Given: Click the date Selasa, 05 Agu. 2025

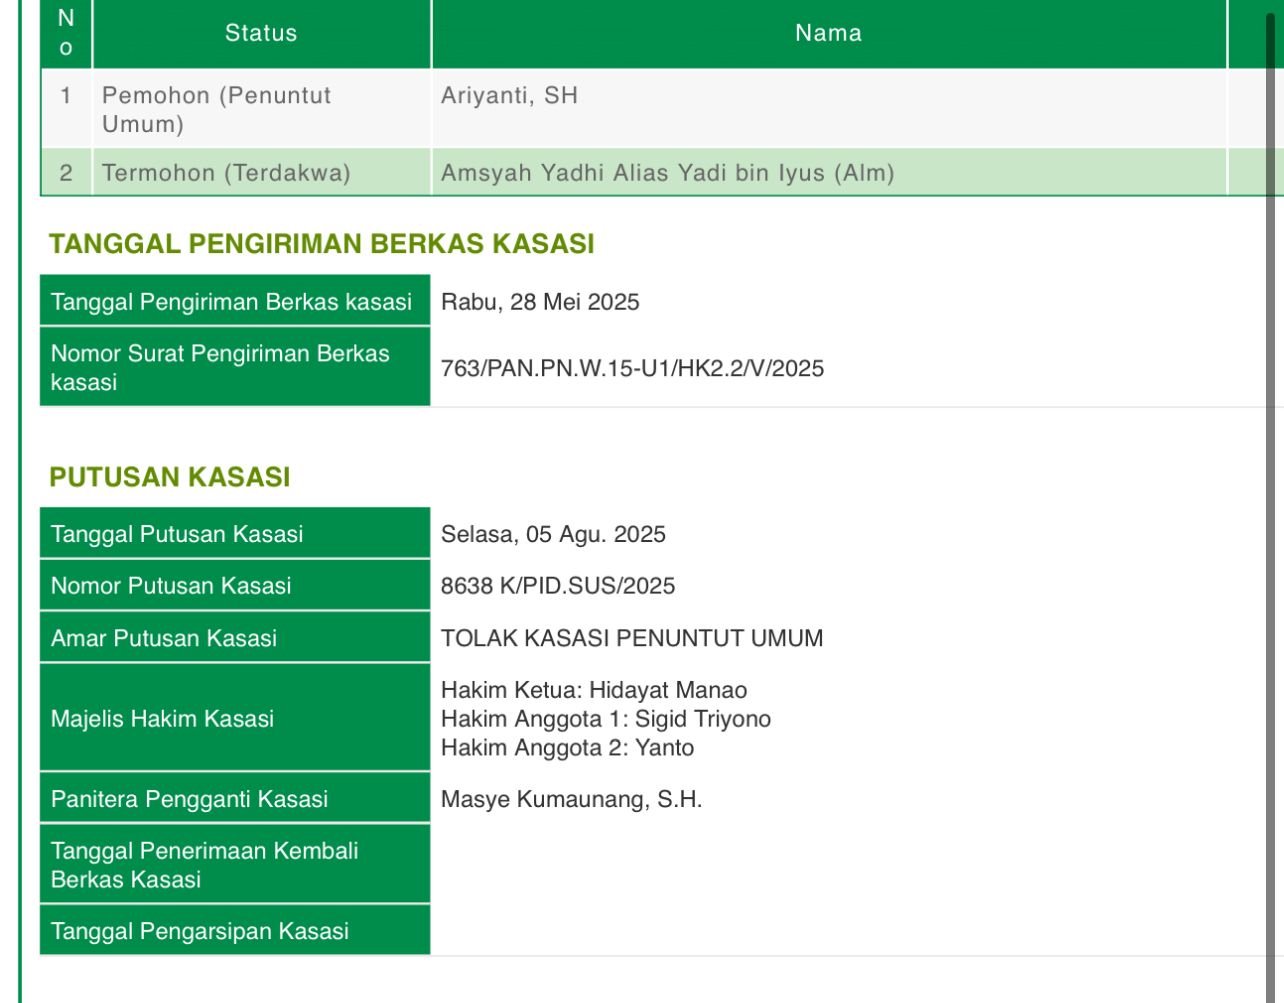Looking at the screenshot, I should [553, 534].
